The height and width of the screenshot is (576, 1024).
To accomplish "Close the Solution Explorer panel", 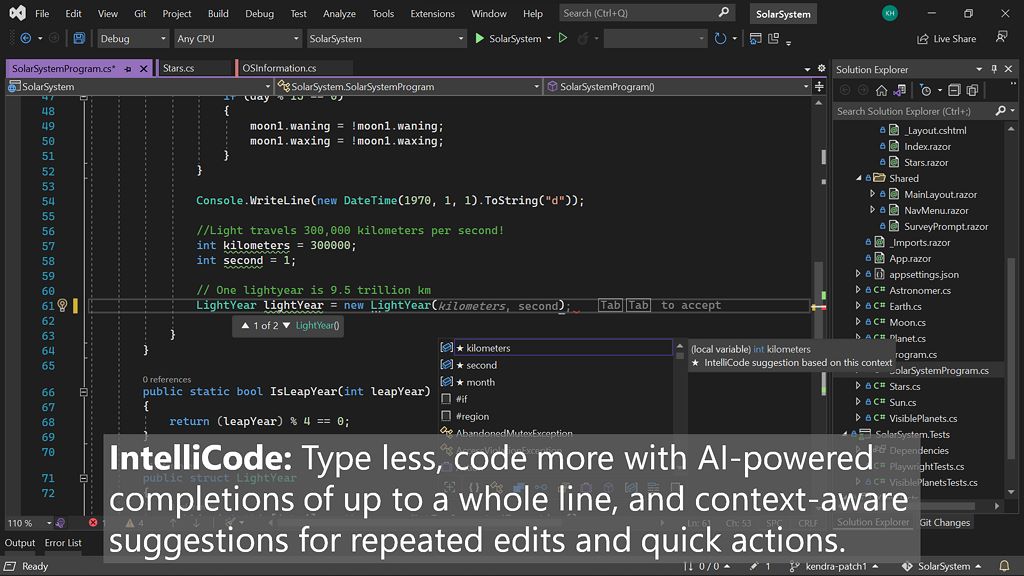I will (x=1008, y=69).
